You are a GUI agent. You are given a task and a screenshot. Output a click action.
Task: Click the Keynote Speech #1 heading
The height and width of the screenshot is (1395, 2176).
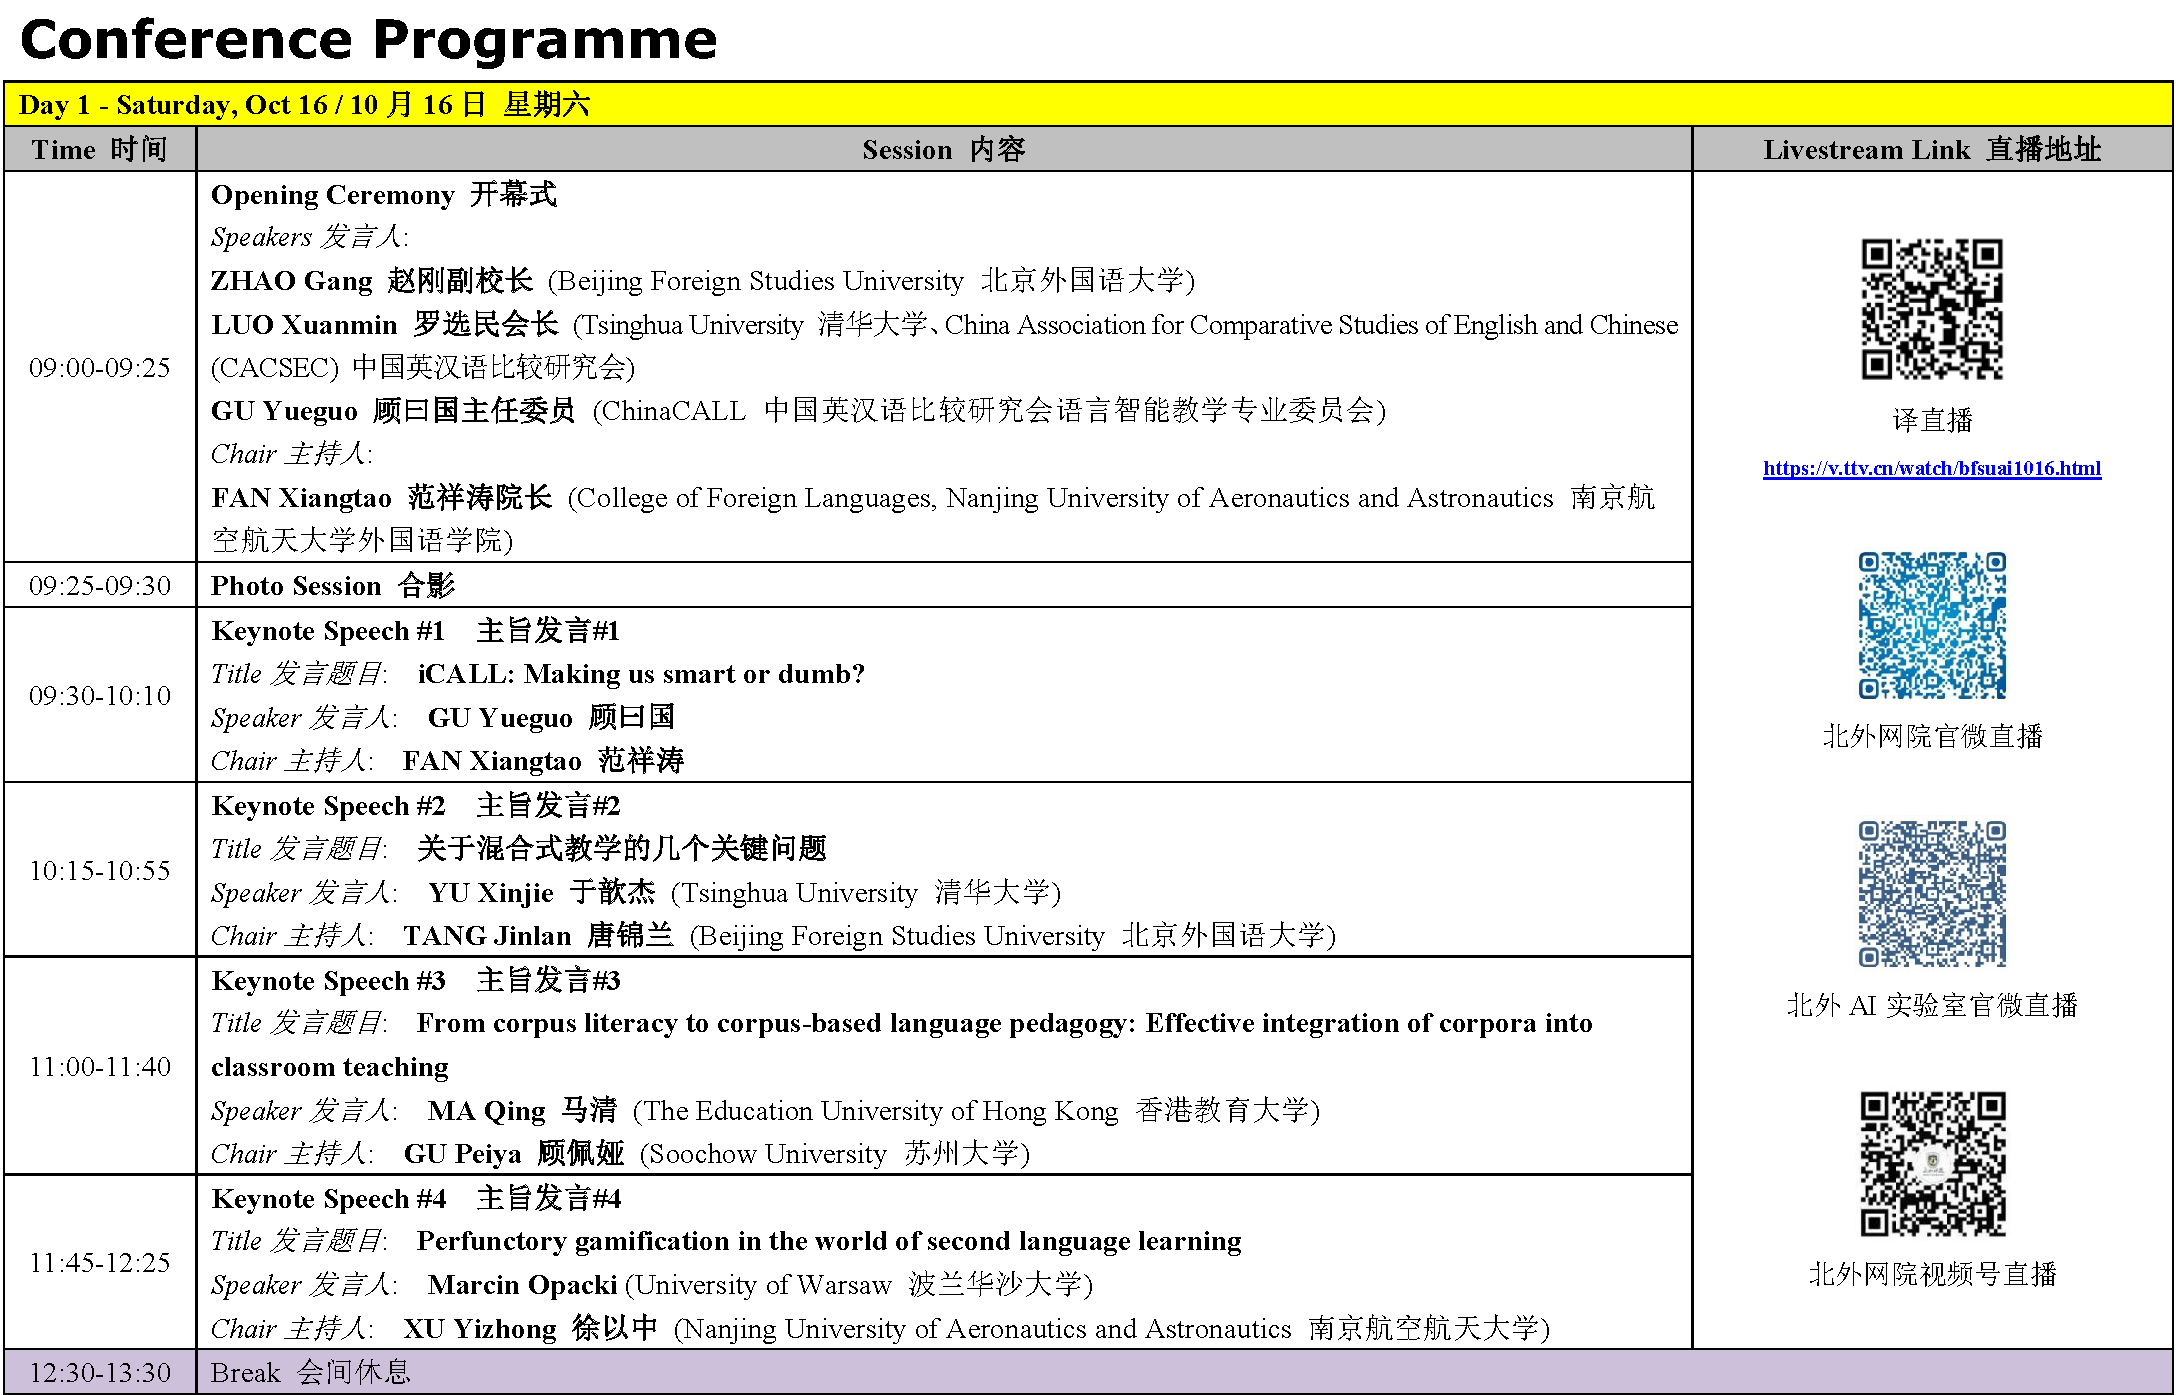click(415, 630)
